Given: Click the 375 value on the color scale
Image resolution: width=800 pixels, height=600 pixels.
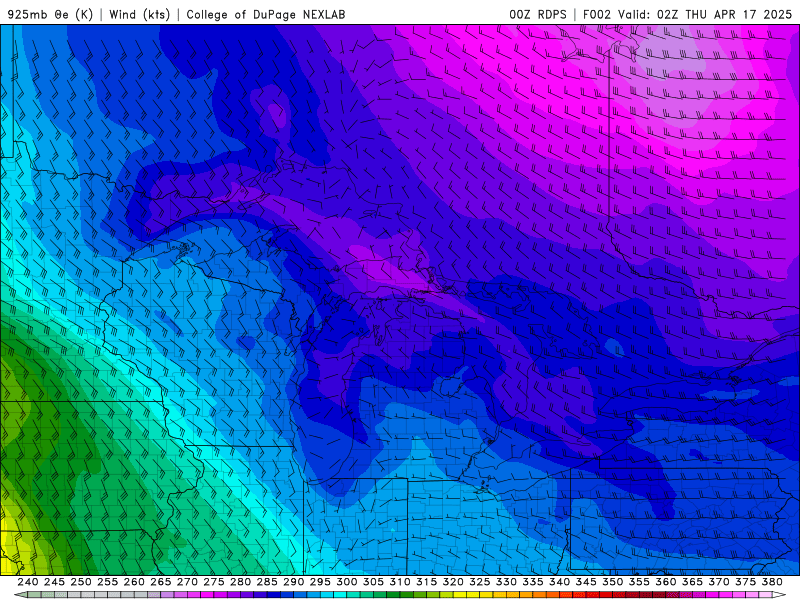Looking at the screenshot, I should pos(745,582).
